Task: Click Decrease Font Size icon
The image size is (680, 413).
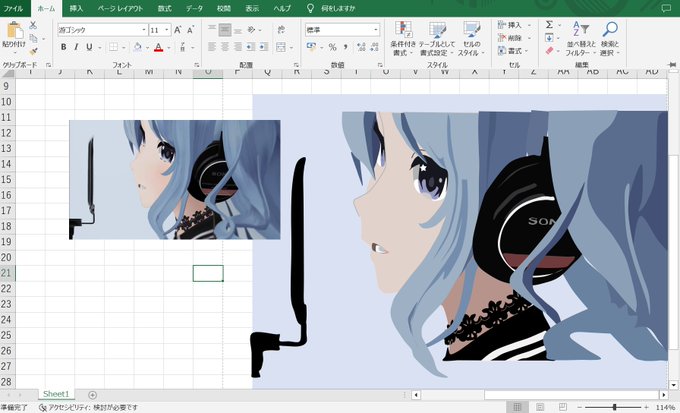Action: pos(190,30)
